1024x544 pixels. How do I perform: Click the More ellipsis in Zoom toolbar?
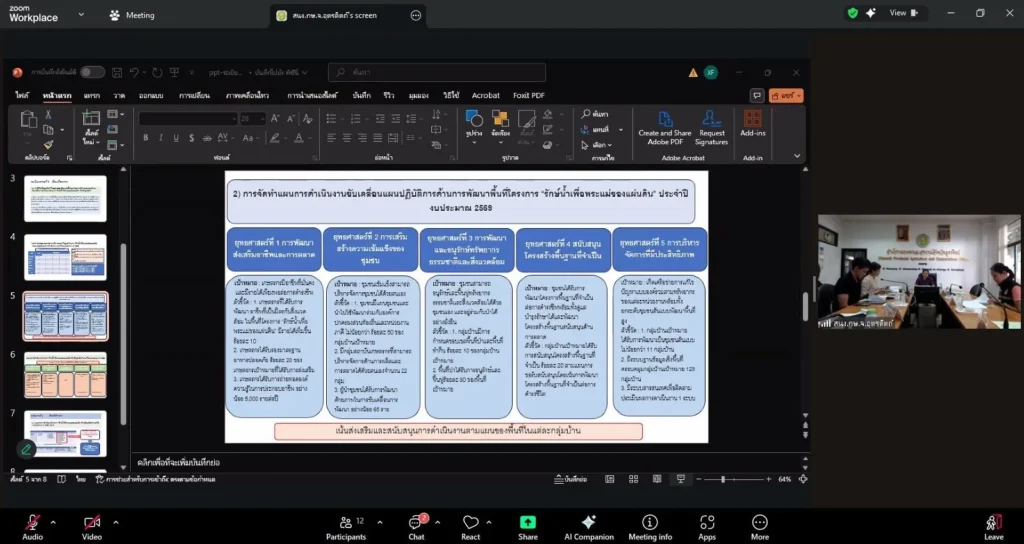[760, 523]
